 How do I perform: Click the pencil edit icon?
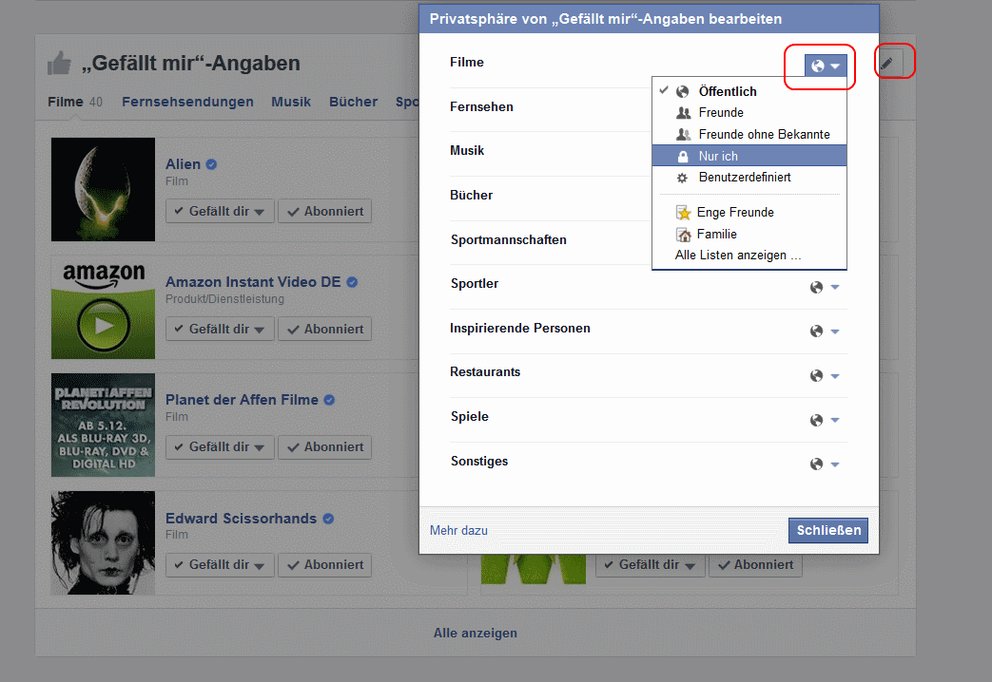(886, 64)
